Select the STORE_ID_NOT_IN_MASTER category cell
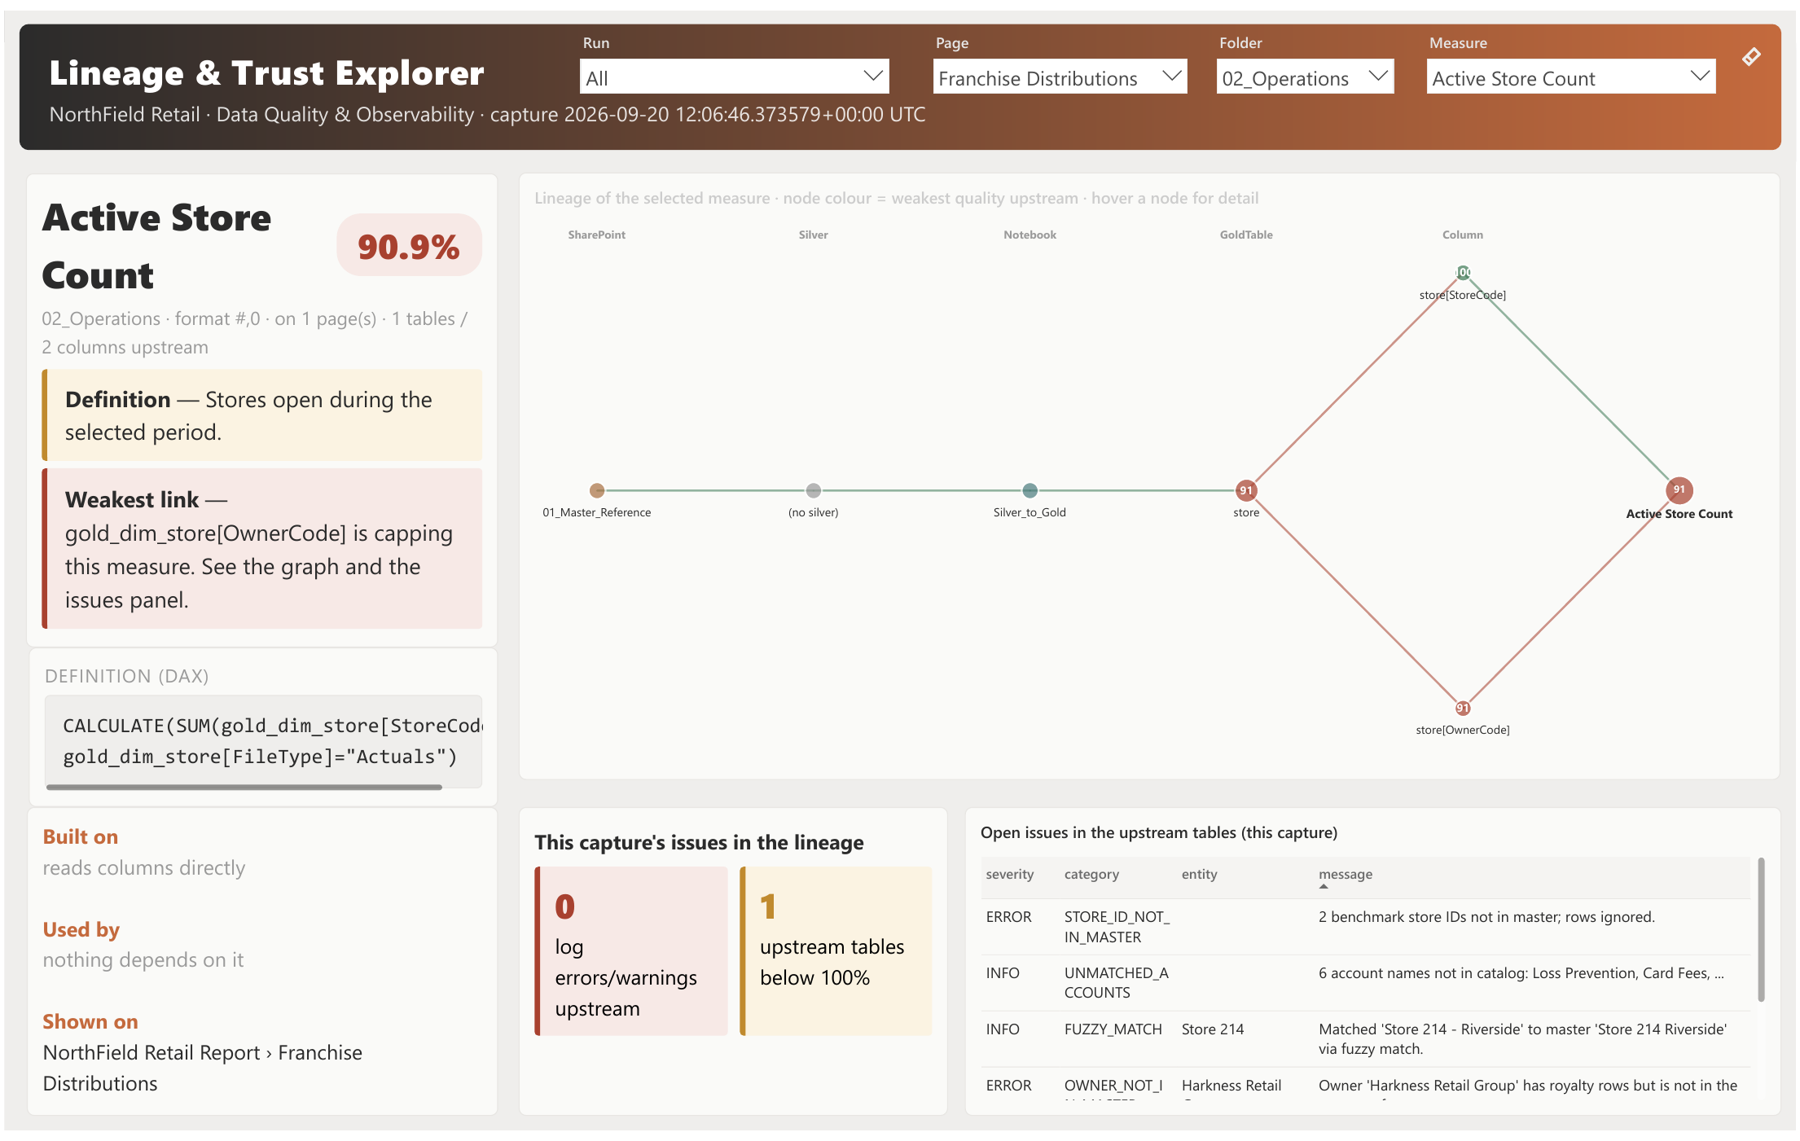 pyautogui.click(x=1116, y=927)
